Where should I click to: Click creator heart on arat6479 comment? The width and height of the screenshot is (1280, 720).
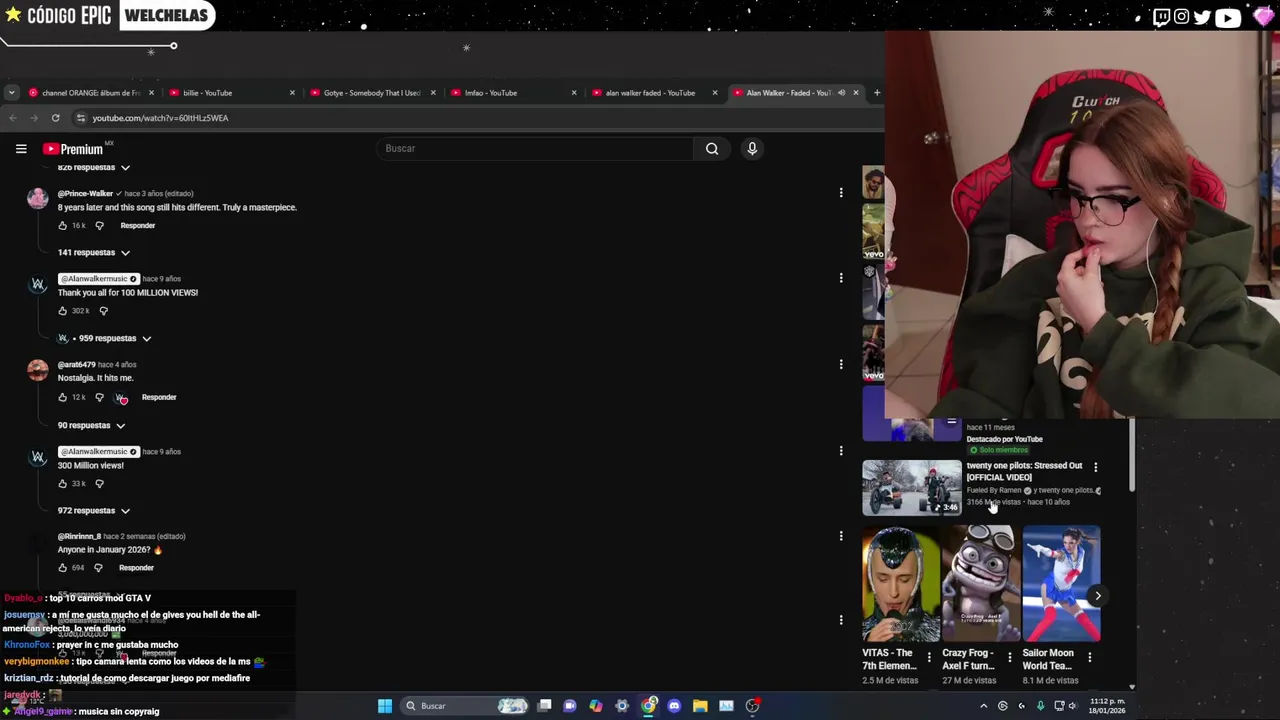point(121,398)
